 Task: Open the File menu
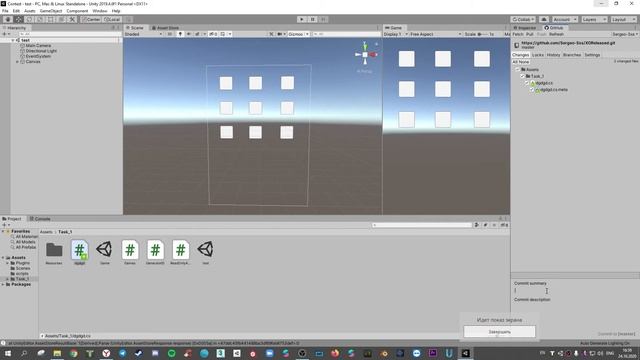5,11
